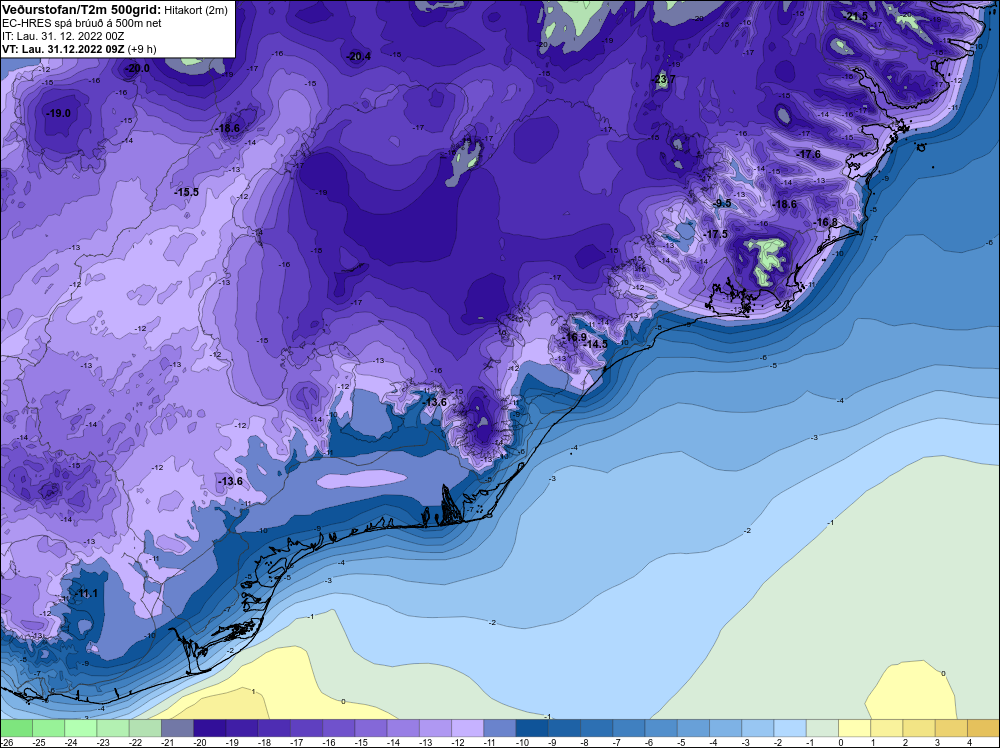Click the light blue legend swatch between -2 and -1
1000x748 pixels.
790,728
